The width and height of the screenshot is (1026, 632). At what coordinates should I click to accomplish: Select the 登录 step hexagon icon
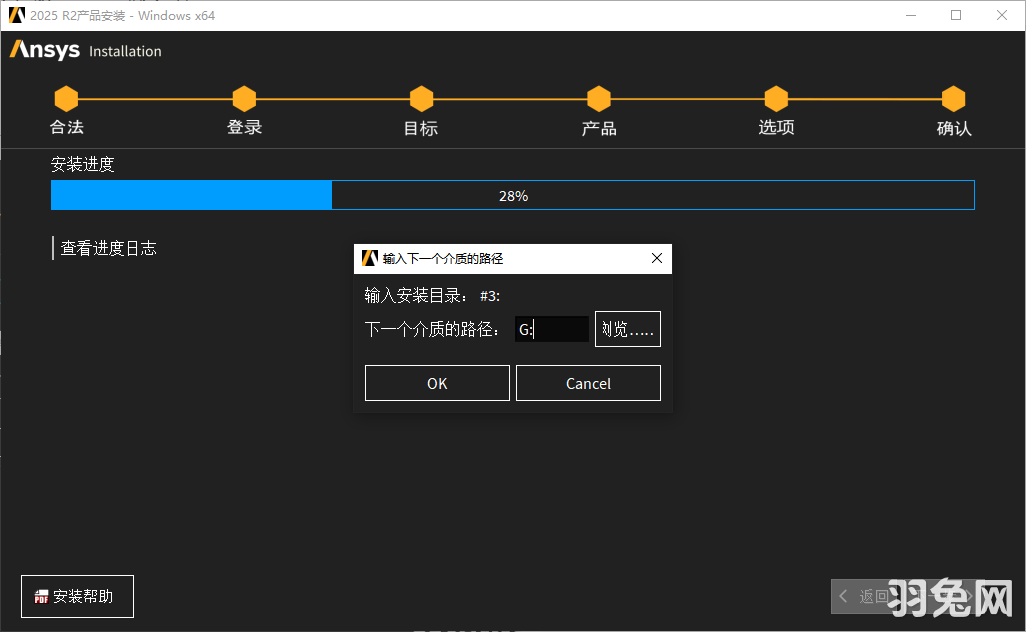coord(244,99)
